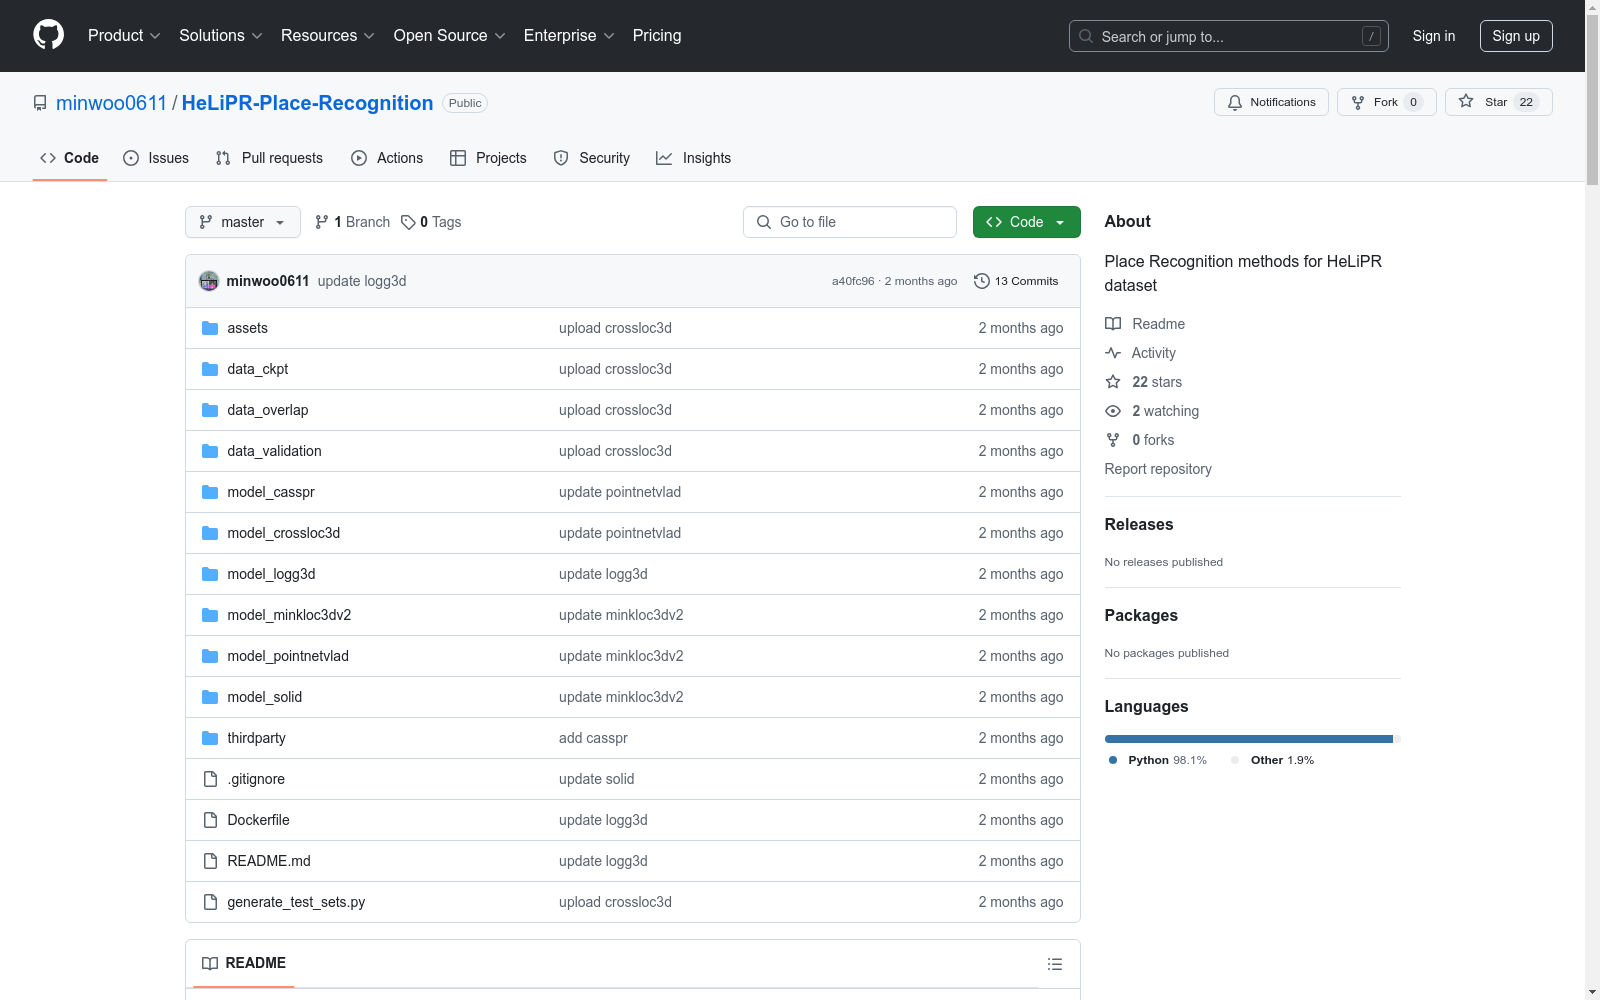
Task: Open the update solid commit message
Action: click(597, 779)
